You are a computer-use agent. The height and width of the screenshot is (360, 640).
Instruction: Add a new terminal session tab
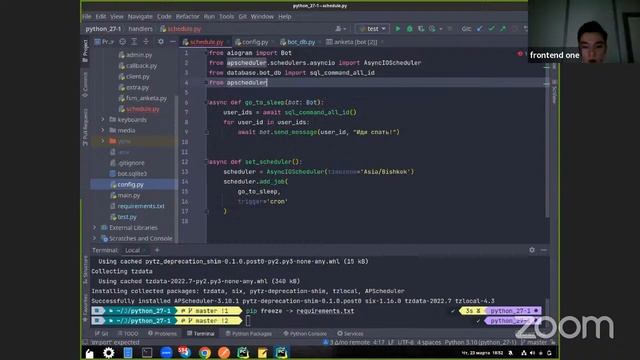[x=157, y=250]
